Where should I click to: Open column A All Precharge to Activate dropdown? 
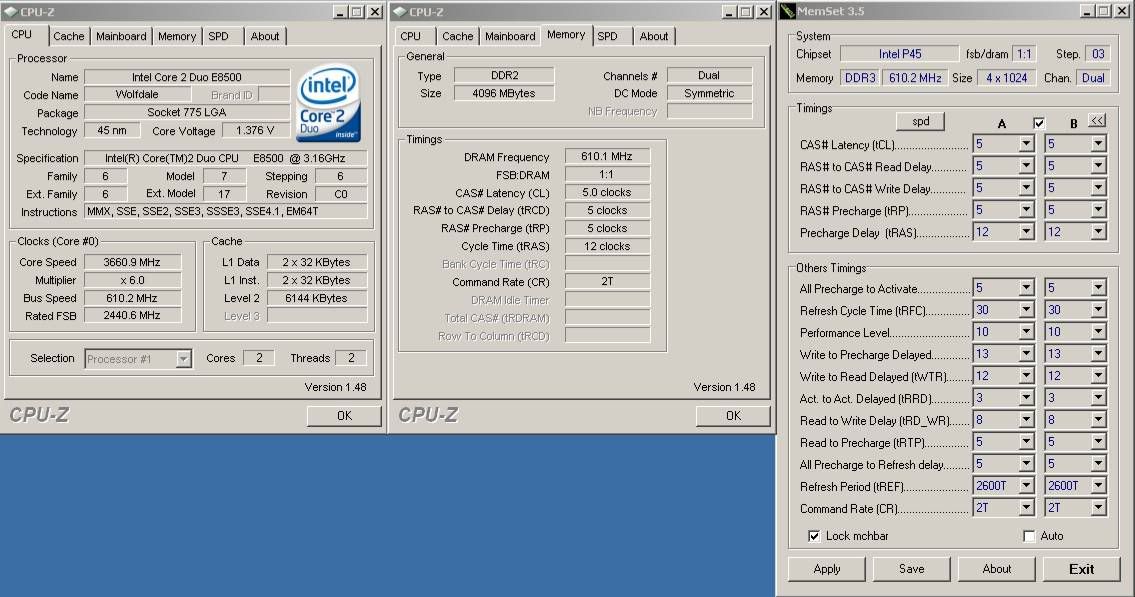pyautogui.click(x=1026, y=289)
